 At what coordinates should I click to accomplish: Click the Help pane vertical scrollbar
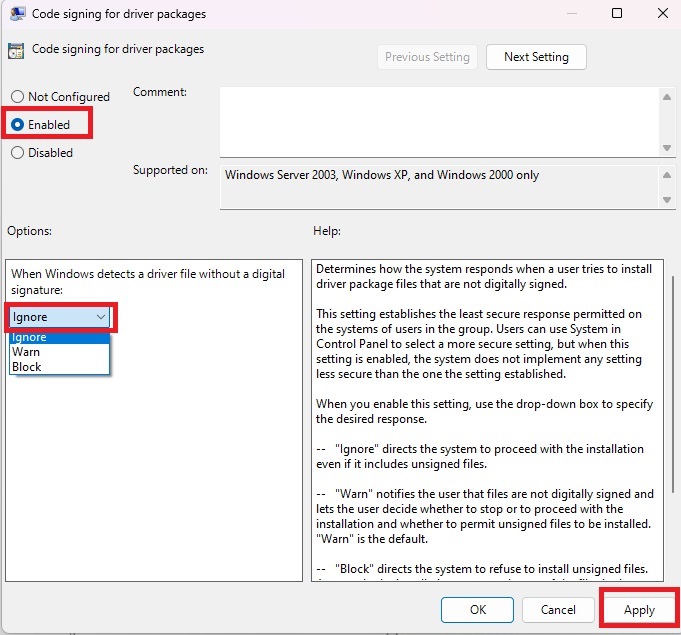[x=673, y=384]
